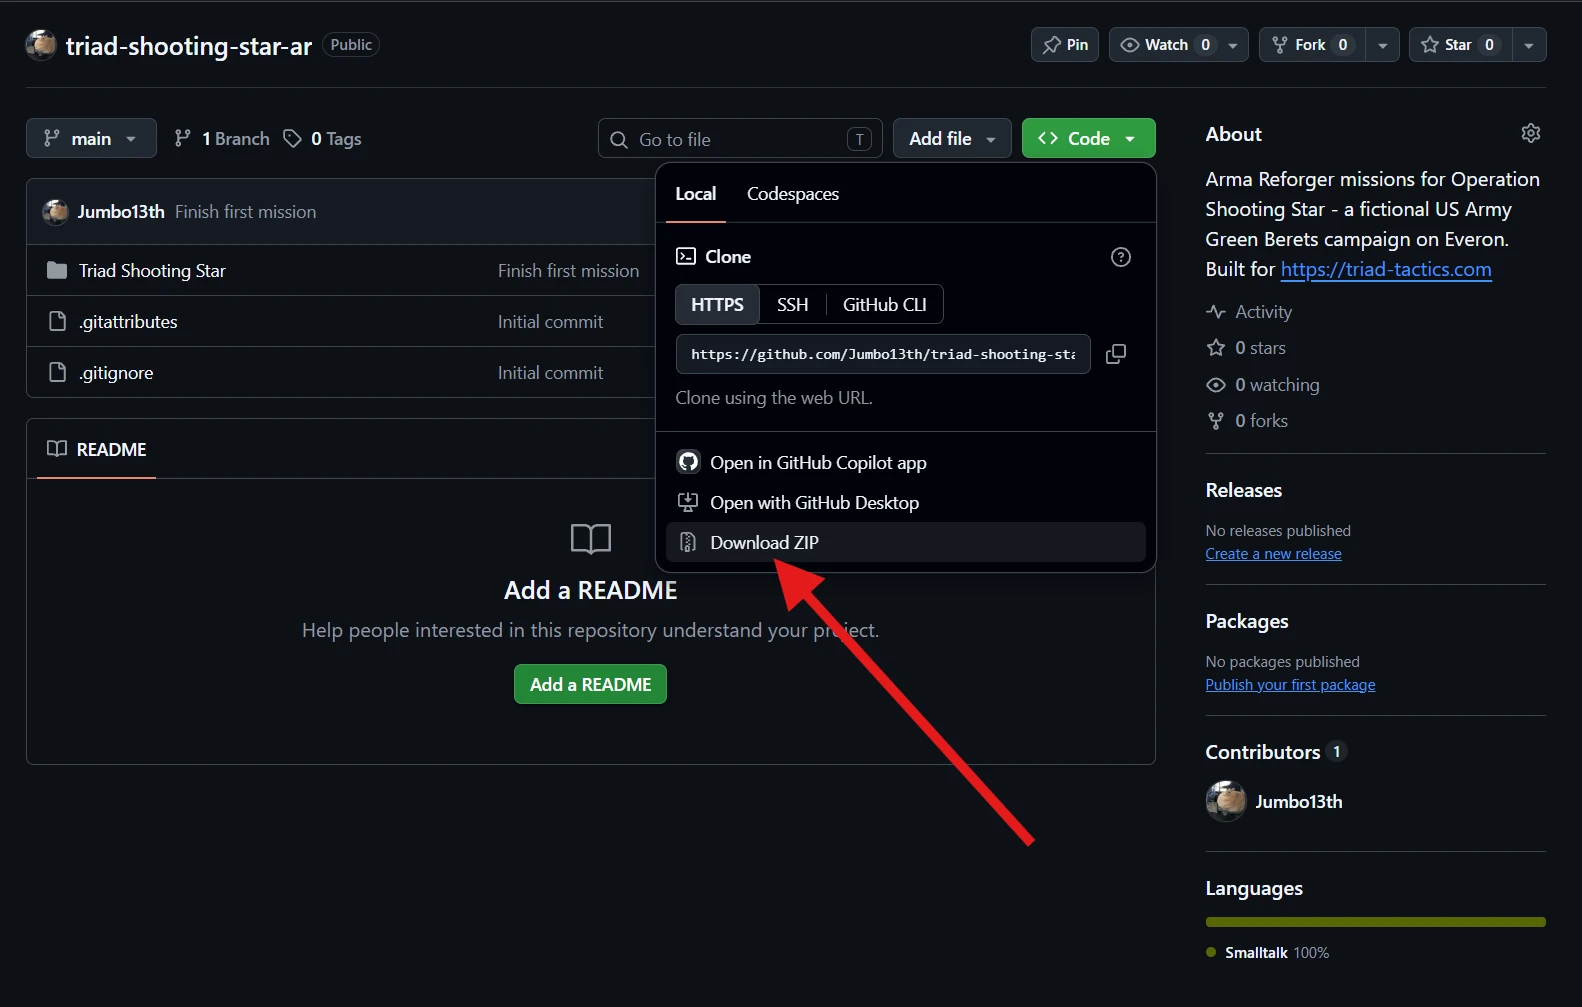Image resolution: width=1582 pixels, height=1007 pixels.
Task: Switch to the Local tab
Action: coord(695,194)
